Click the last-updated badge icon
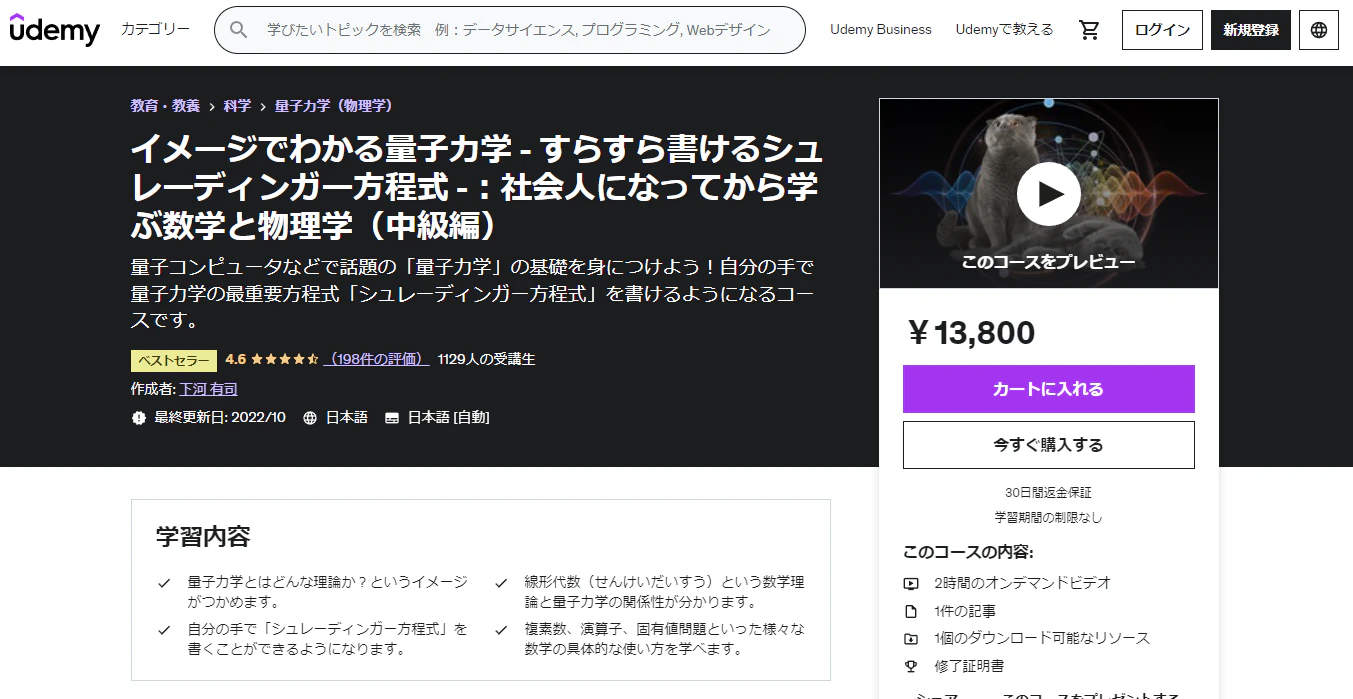This screenshot has height=699, width=1353. click(x=139, y=417)
